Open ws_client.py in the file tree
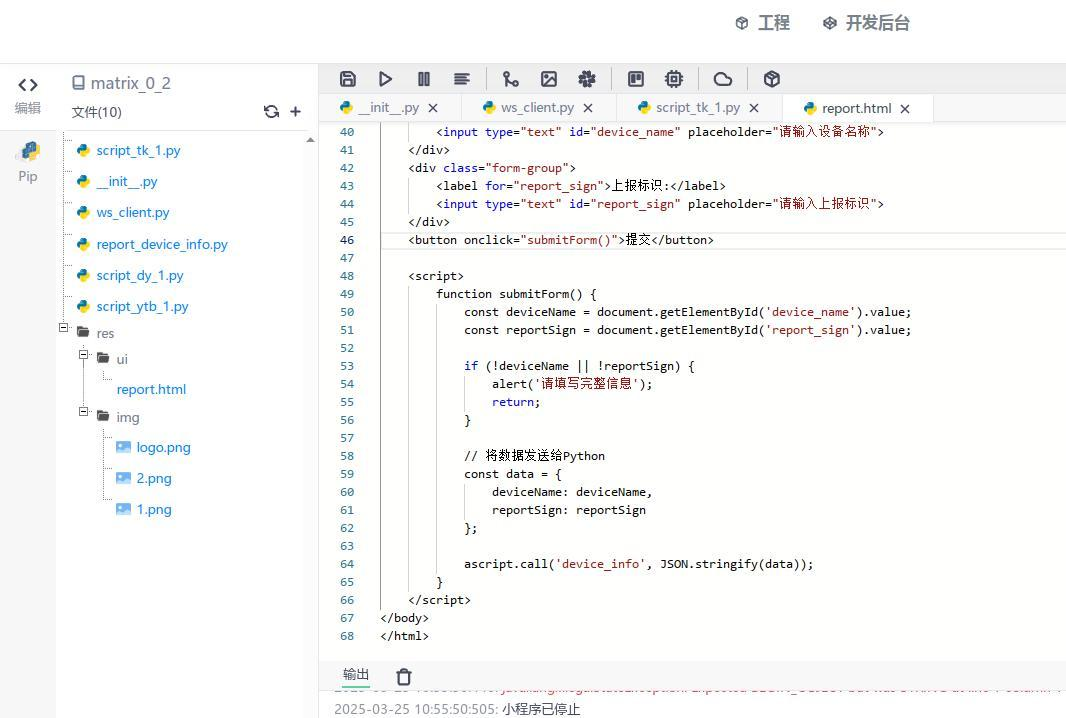Viewport: 1066px width, 718px height. coord(133,213)
